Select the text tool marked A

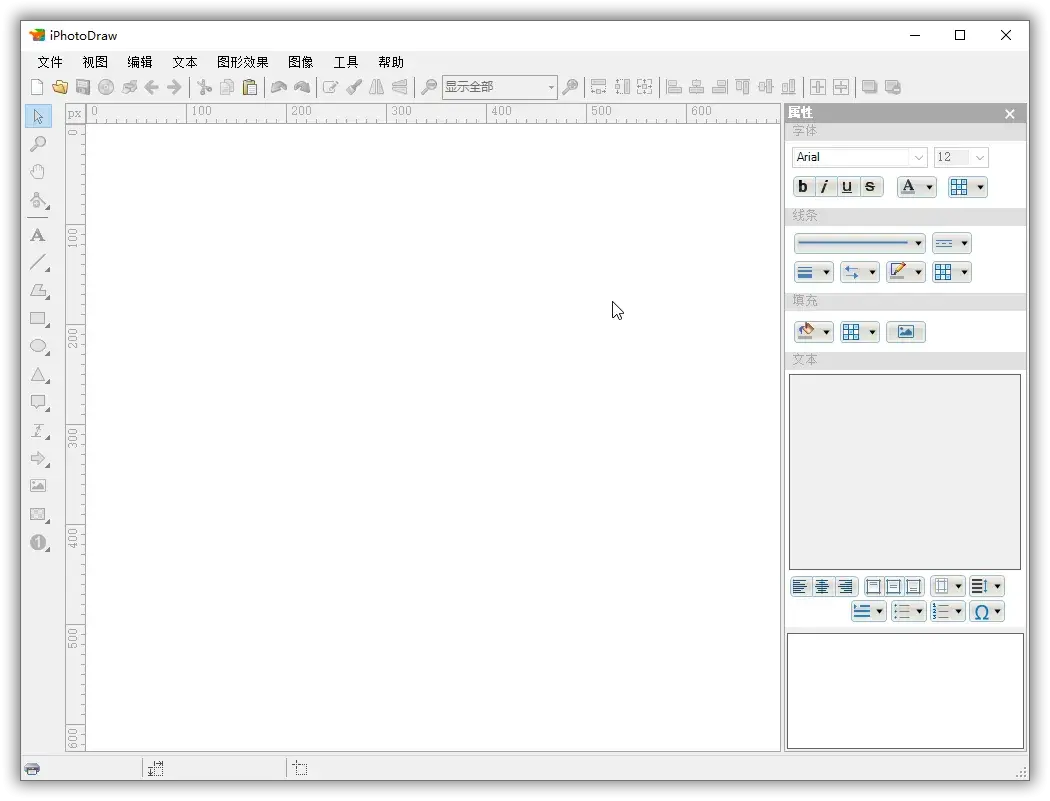pos(38,235)
